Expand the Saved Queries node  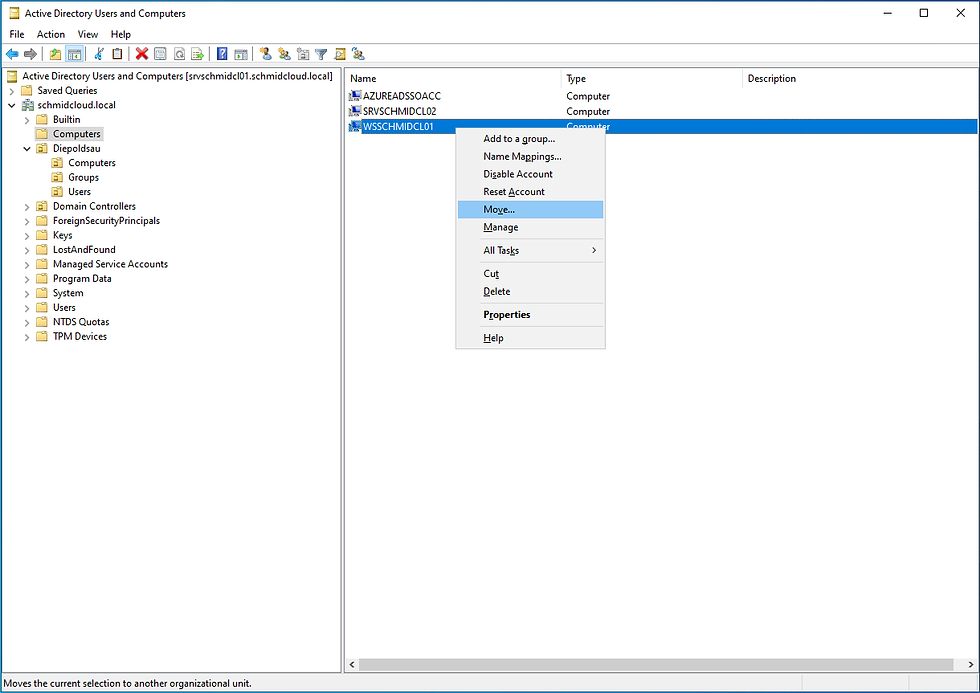(11, 91)
